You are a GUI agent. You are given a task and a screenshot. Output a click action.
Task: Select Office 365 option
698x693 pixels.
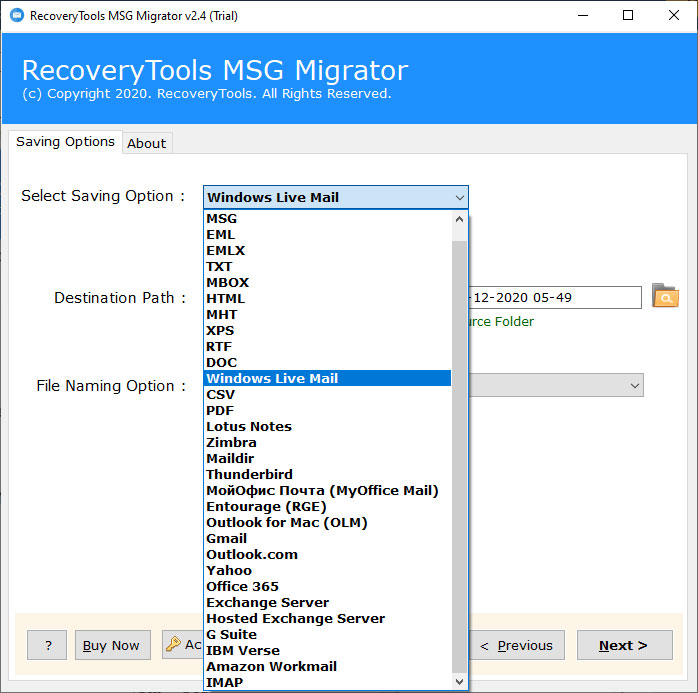327,587
